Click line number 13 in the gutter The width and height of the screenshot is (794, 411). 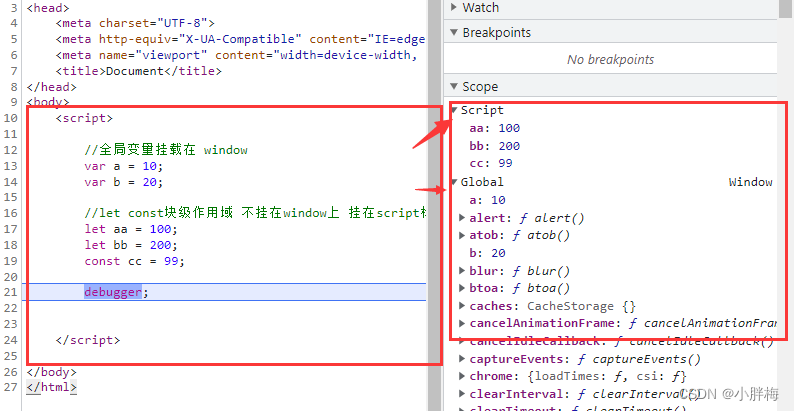[x=11, y=166]
